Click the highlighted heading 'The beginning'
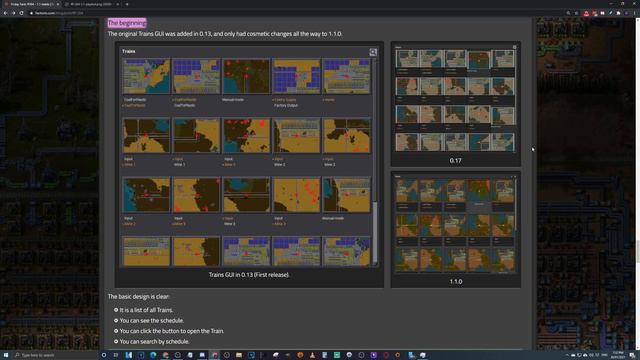This screenshot has width=640, height=360. (127, 23)
